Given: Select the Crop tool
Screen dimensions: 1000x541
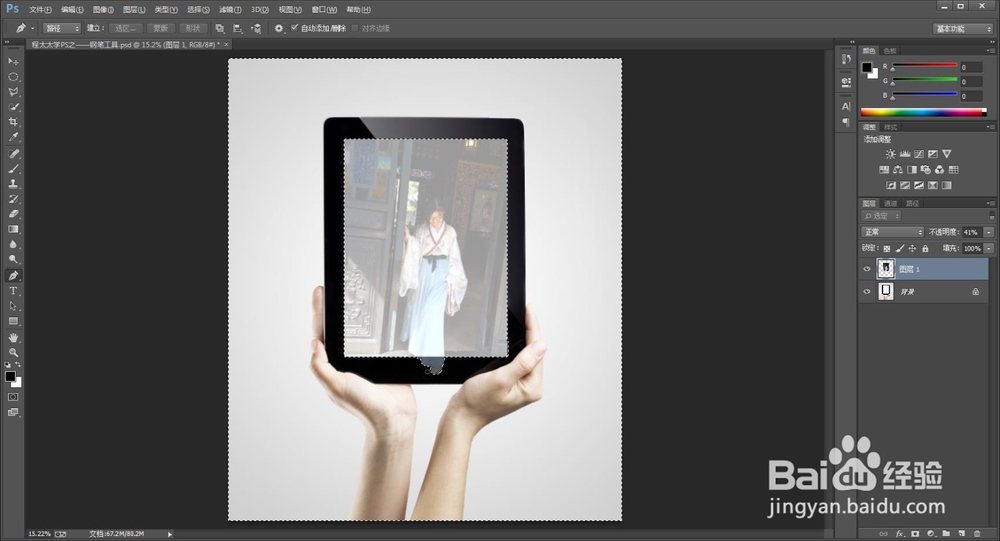Looking at the screenshot, I should [13, 122].
